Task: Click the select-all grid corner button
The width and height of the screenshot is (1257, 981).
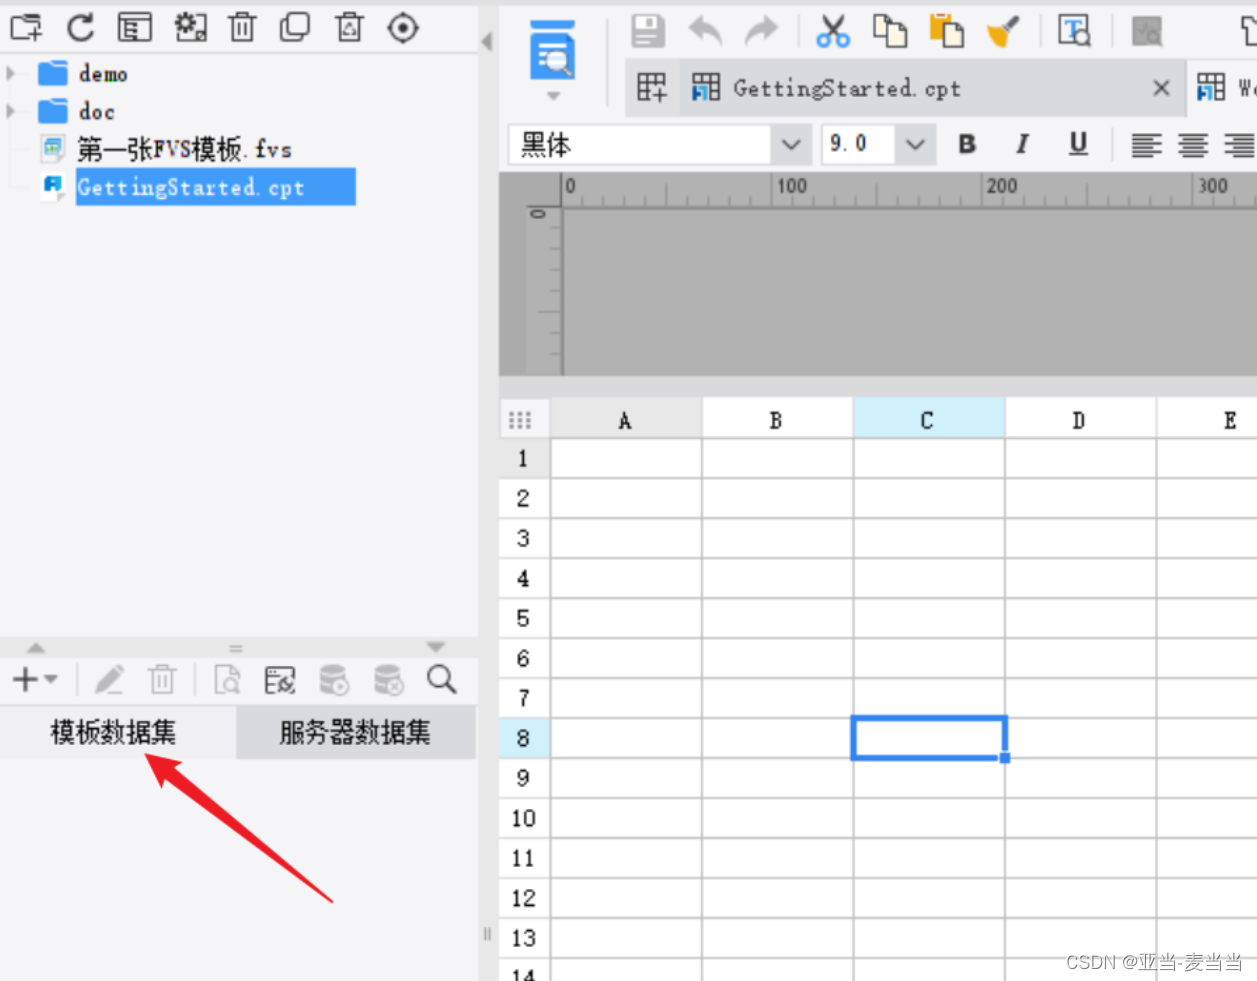Action: click(524, 420)
